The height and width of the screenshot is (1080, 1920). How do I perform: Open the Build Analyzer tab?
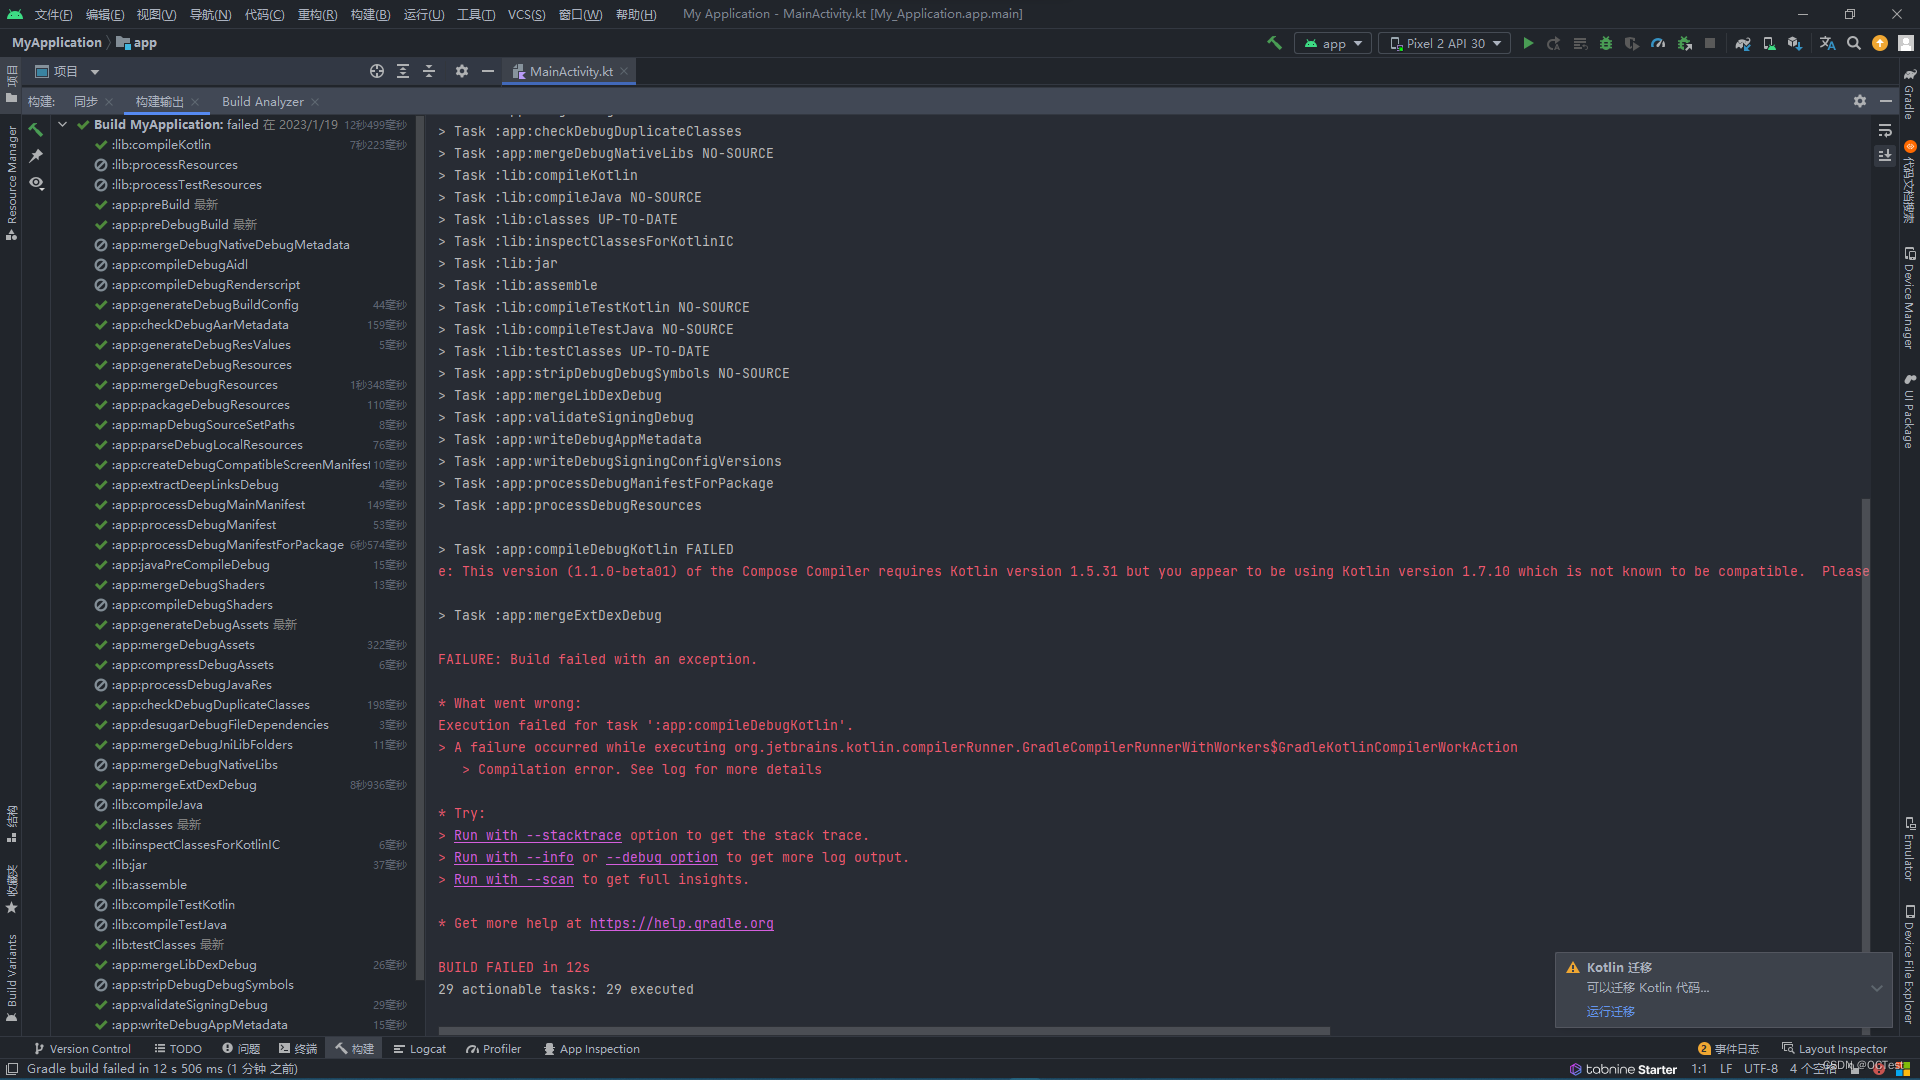262,102
